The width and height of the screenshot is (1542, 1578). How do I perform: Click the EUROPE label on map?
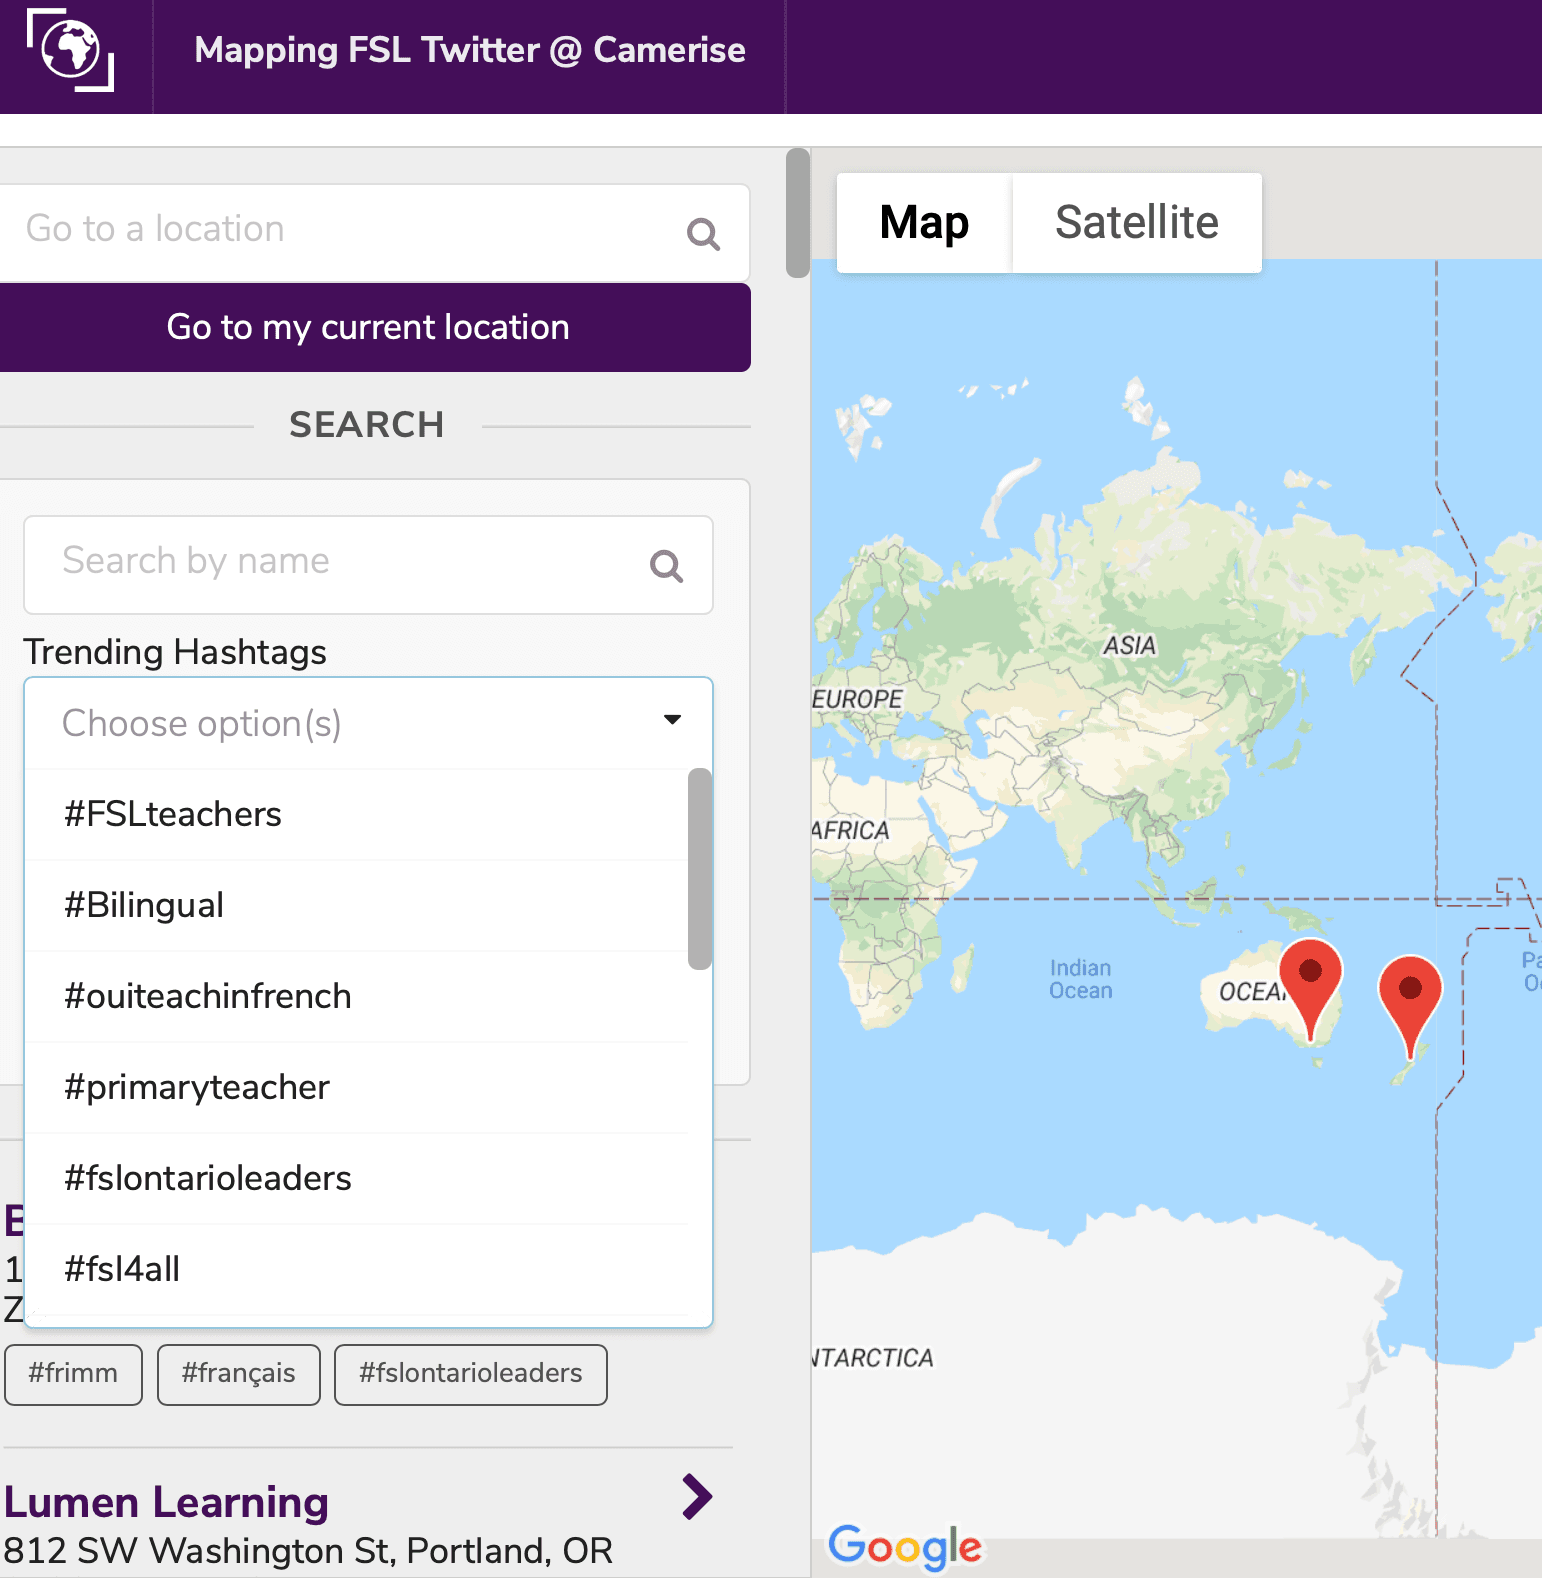[x=857, y=699]
